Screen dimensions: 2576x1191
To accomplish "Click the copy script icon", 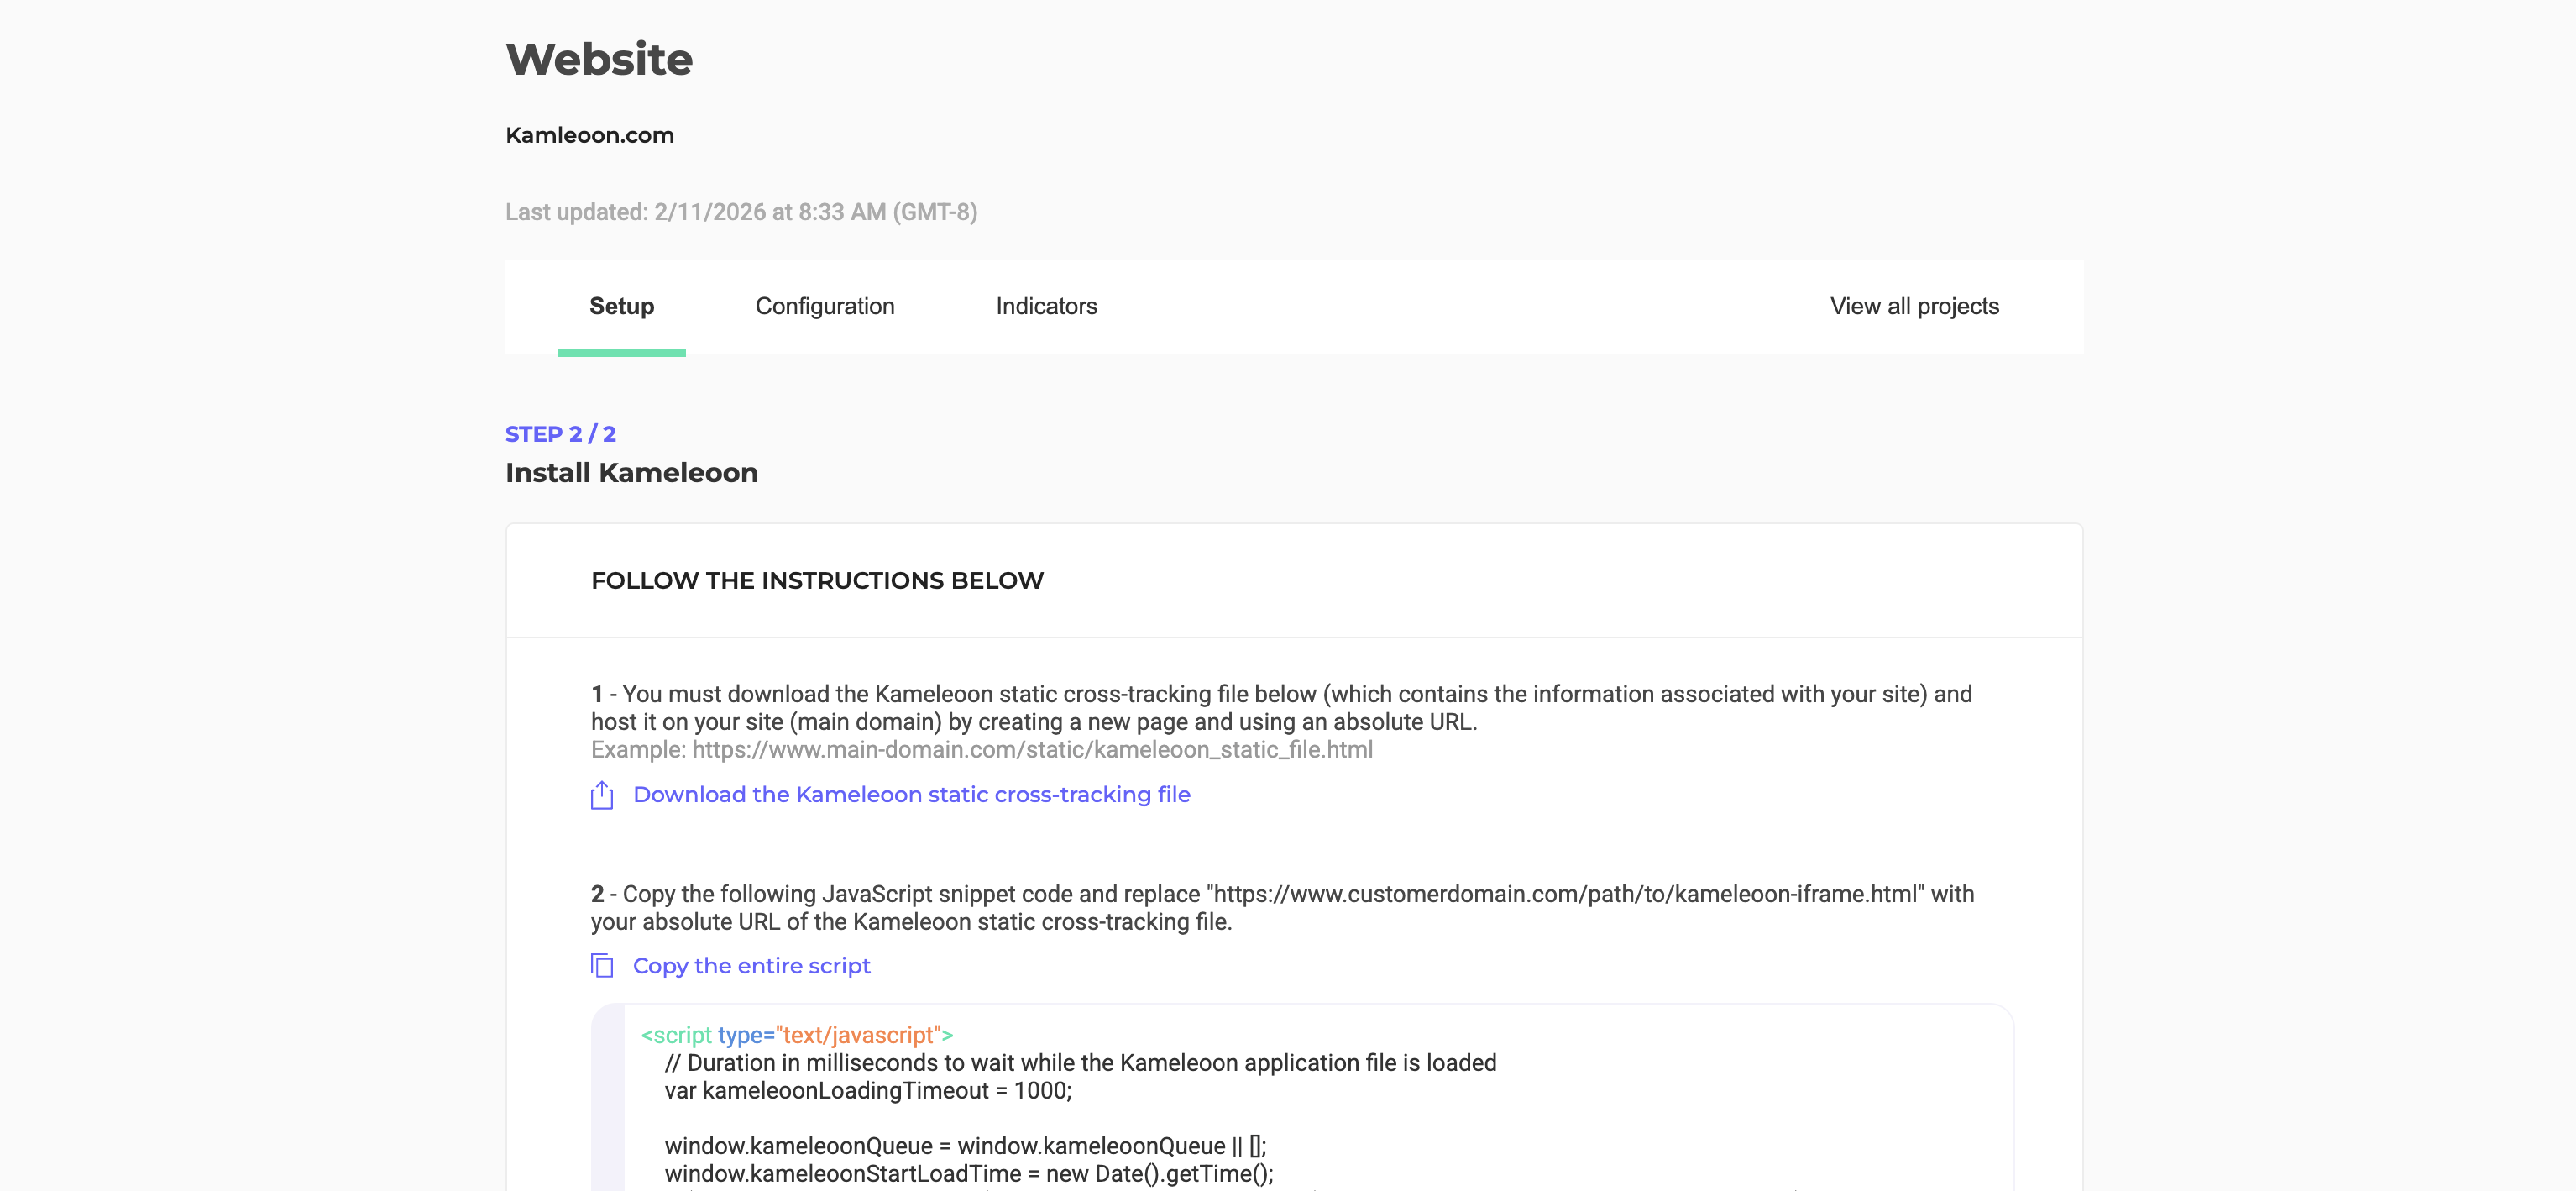I will (601, 966).
